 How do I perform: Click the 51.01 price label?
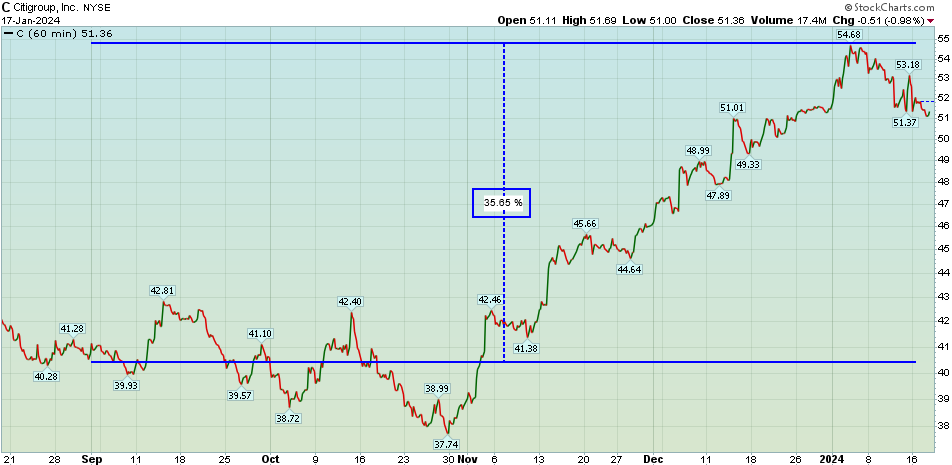click(x=732, y=108)
